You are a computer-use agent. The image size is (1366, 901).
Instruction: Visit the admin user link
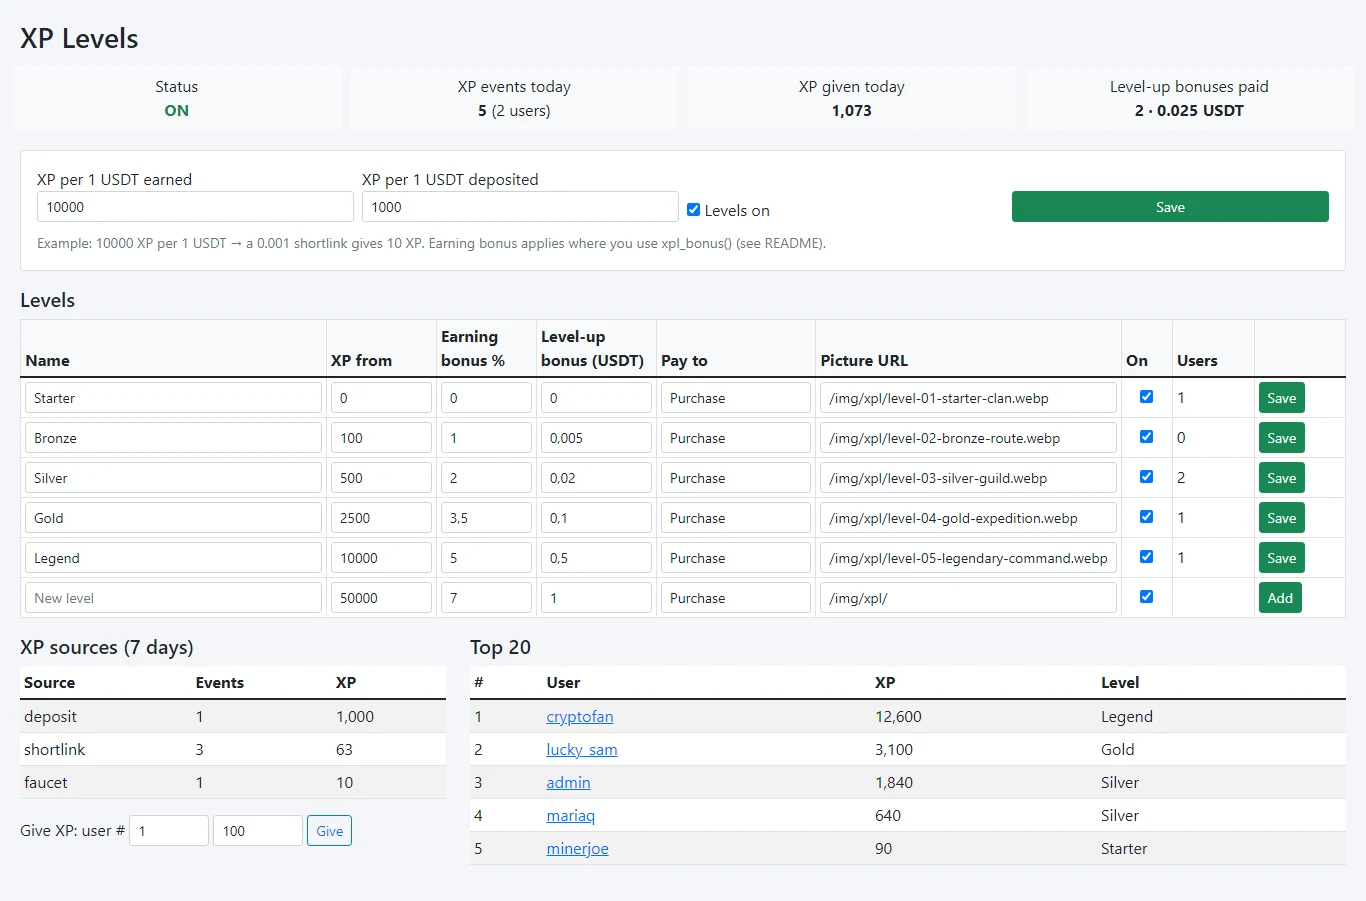pos(568,783)
